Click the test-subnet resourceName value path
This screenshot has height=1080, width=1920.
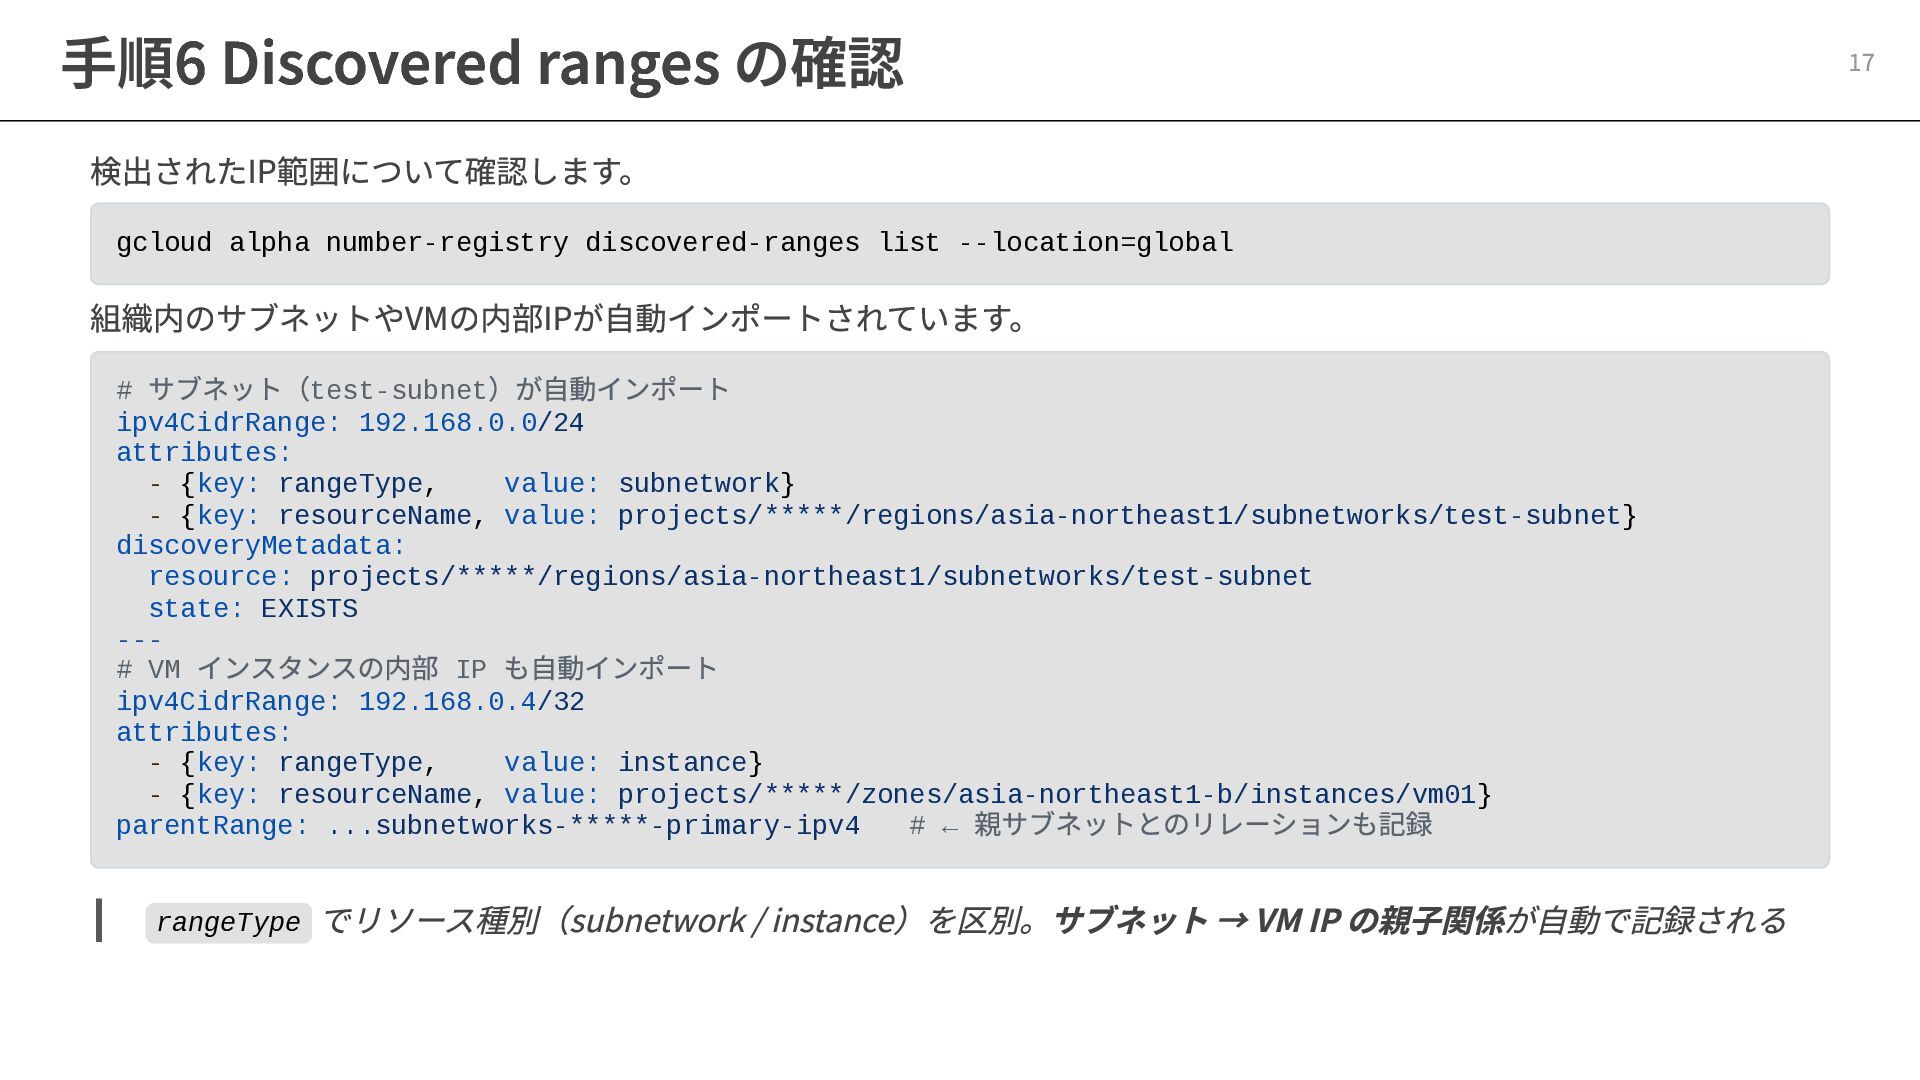(x=1118, y=516)
